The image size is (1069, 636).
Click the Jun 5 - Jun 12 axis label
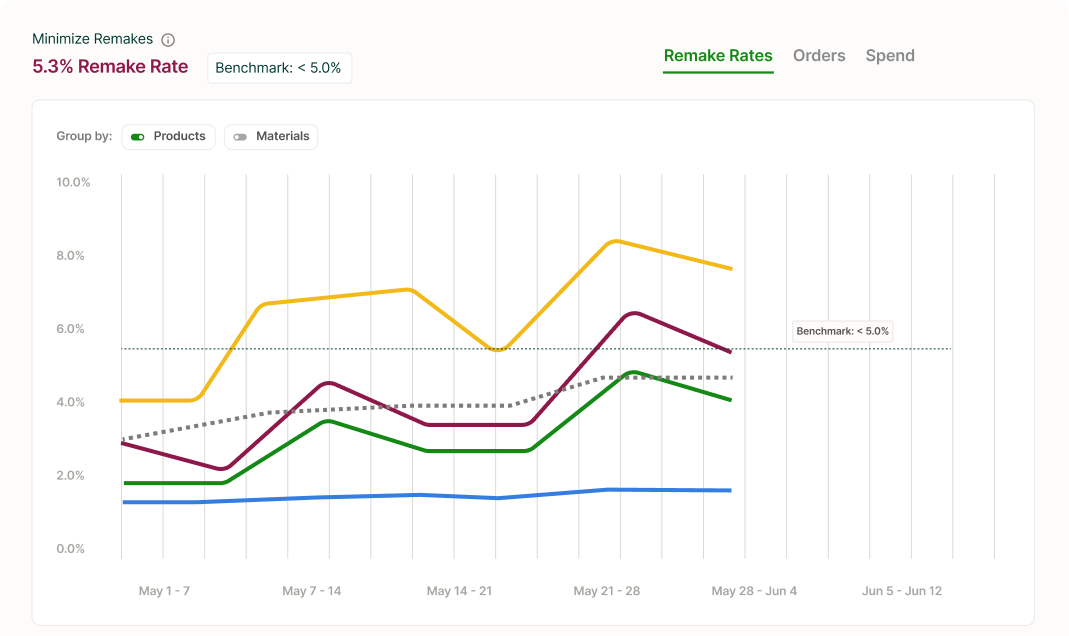tap(902, 591)
